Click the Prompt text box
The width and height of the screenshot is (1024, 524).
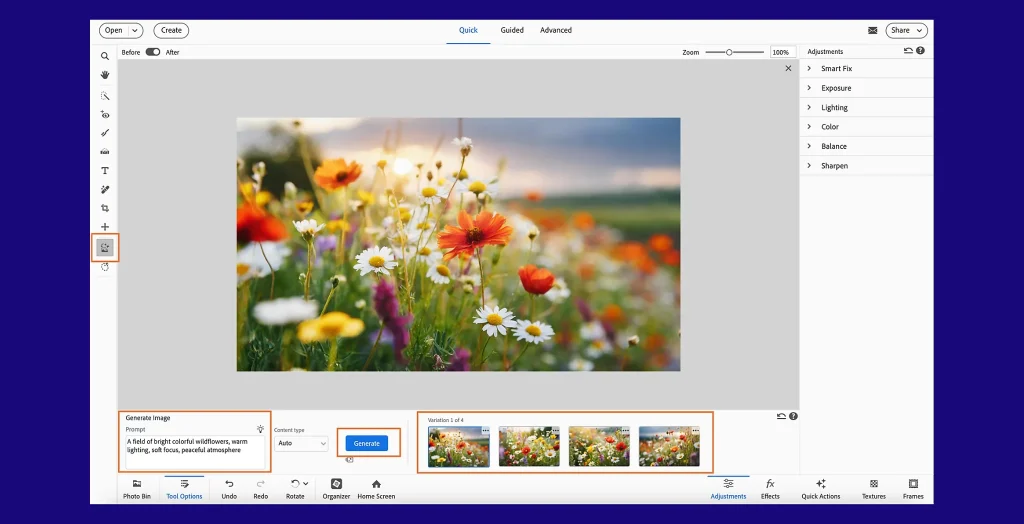[195, 452]
